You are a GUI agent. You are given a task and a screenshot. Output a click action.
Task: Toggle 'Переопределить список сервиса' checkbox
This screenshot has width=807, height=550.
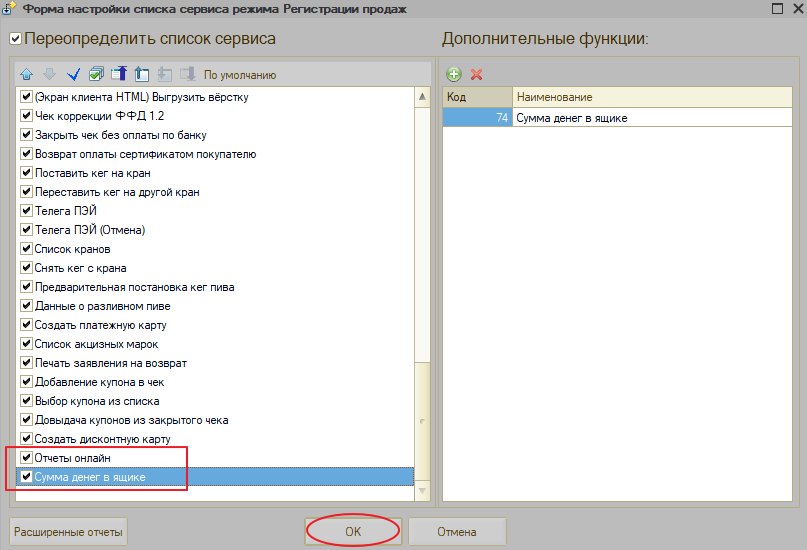15,39
